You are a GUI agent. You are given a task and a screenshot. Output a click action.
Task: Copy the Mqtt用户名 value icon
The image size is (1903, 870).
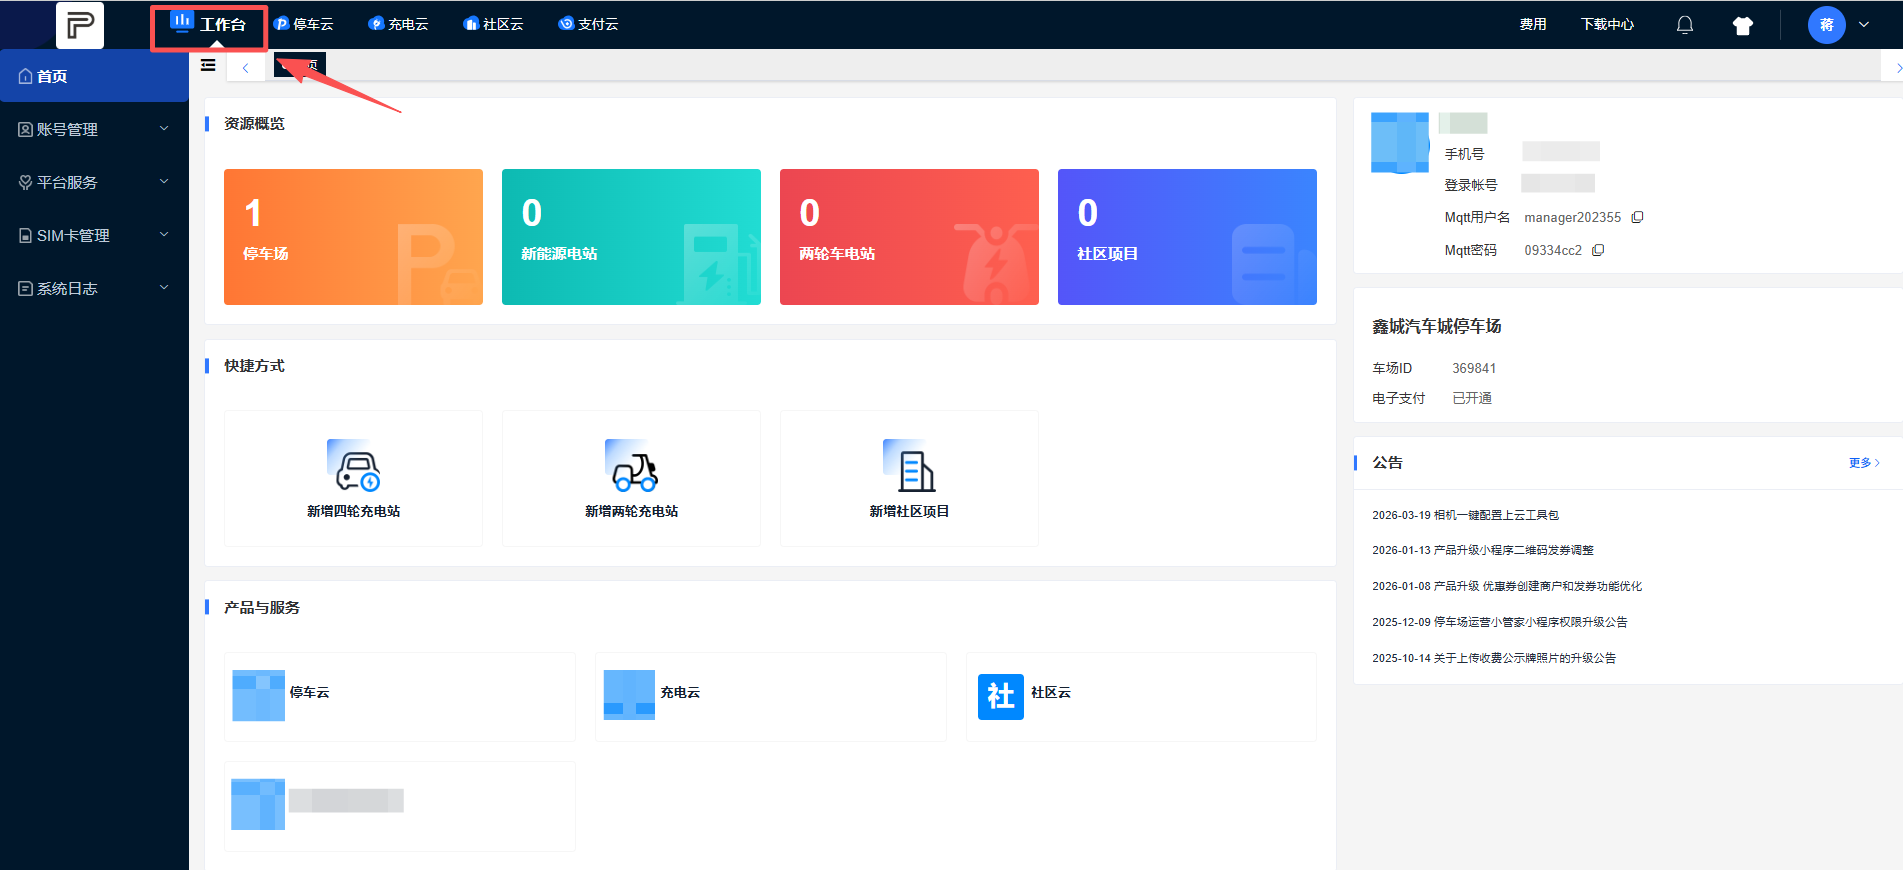(1637, 217)
